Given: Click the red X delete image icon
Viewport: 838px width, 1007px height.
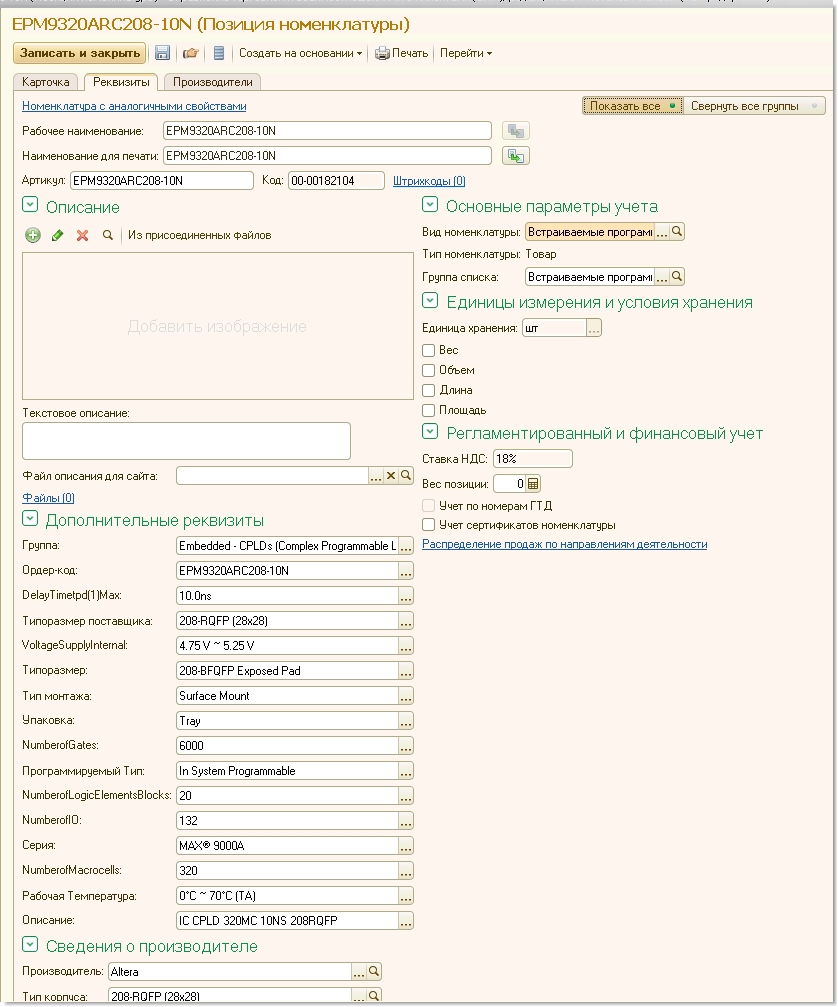Looking at the screenshot, I should click(82, 235).
